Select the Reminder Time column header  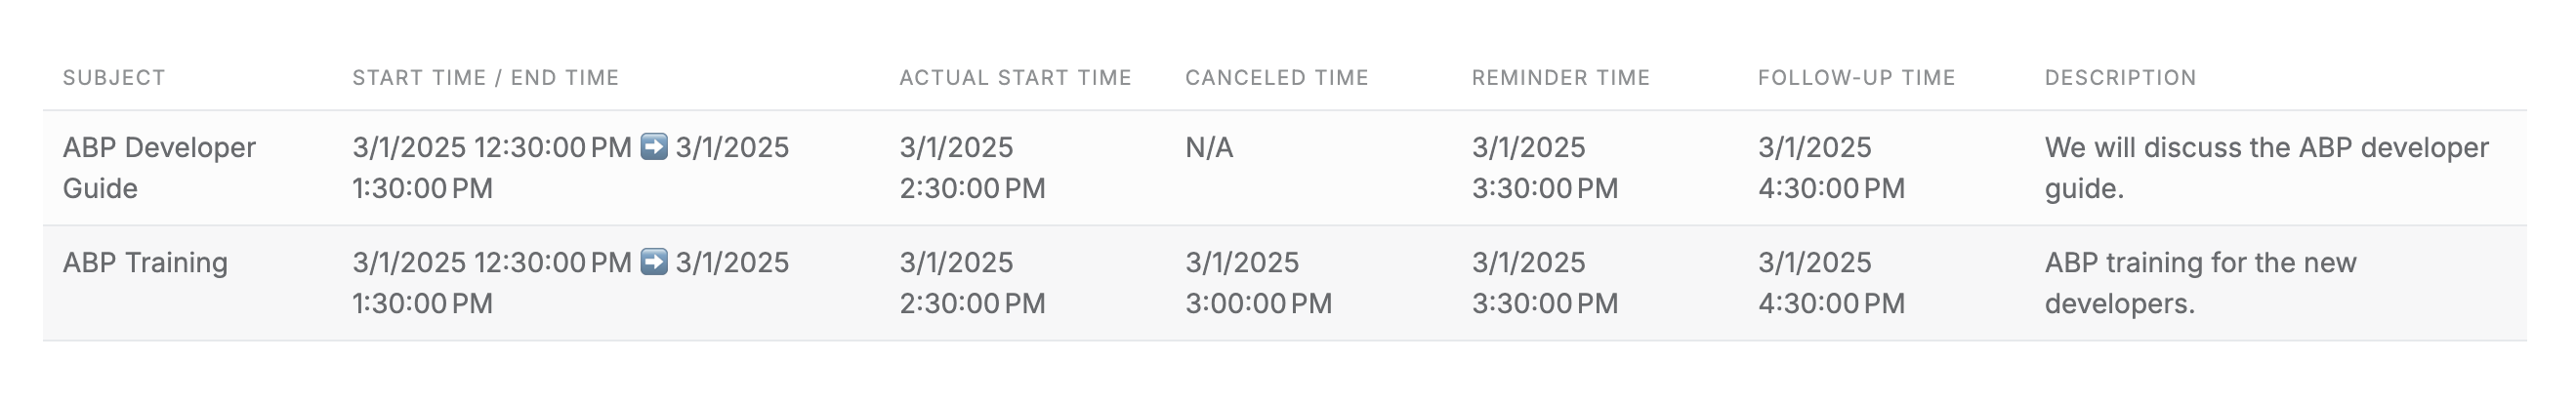[1560, 78]
